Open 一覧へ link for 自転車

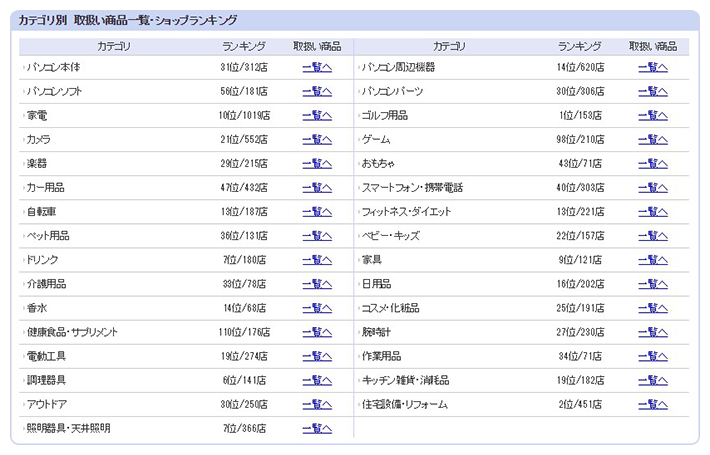click(317, 212)
